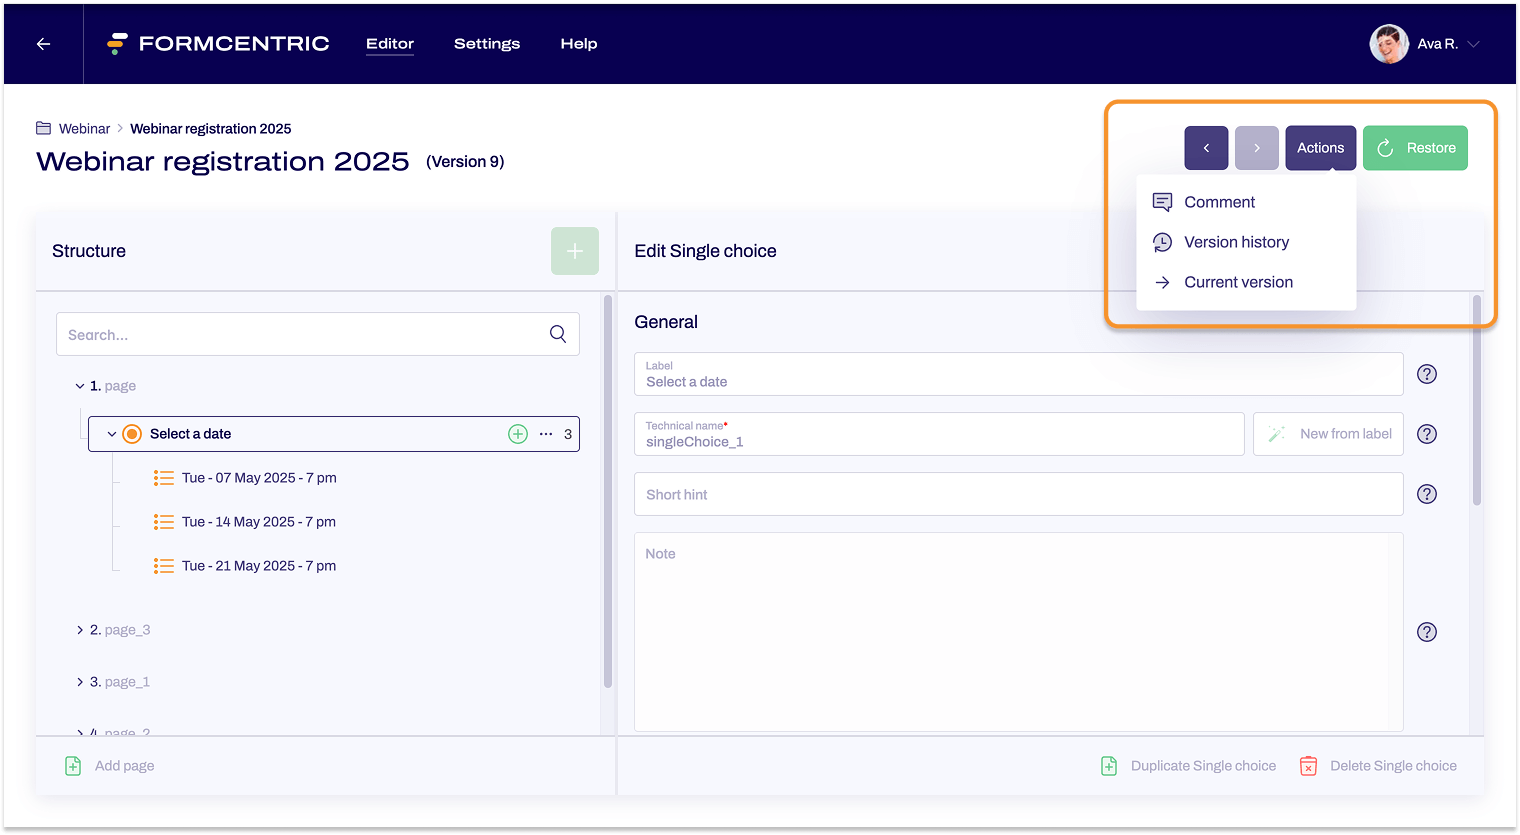
Task: Go to Current version
Action: pyautogui.click(x=1238, y=282)
